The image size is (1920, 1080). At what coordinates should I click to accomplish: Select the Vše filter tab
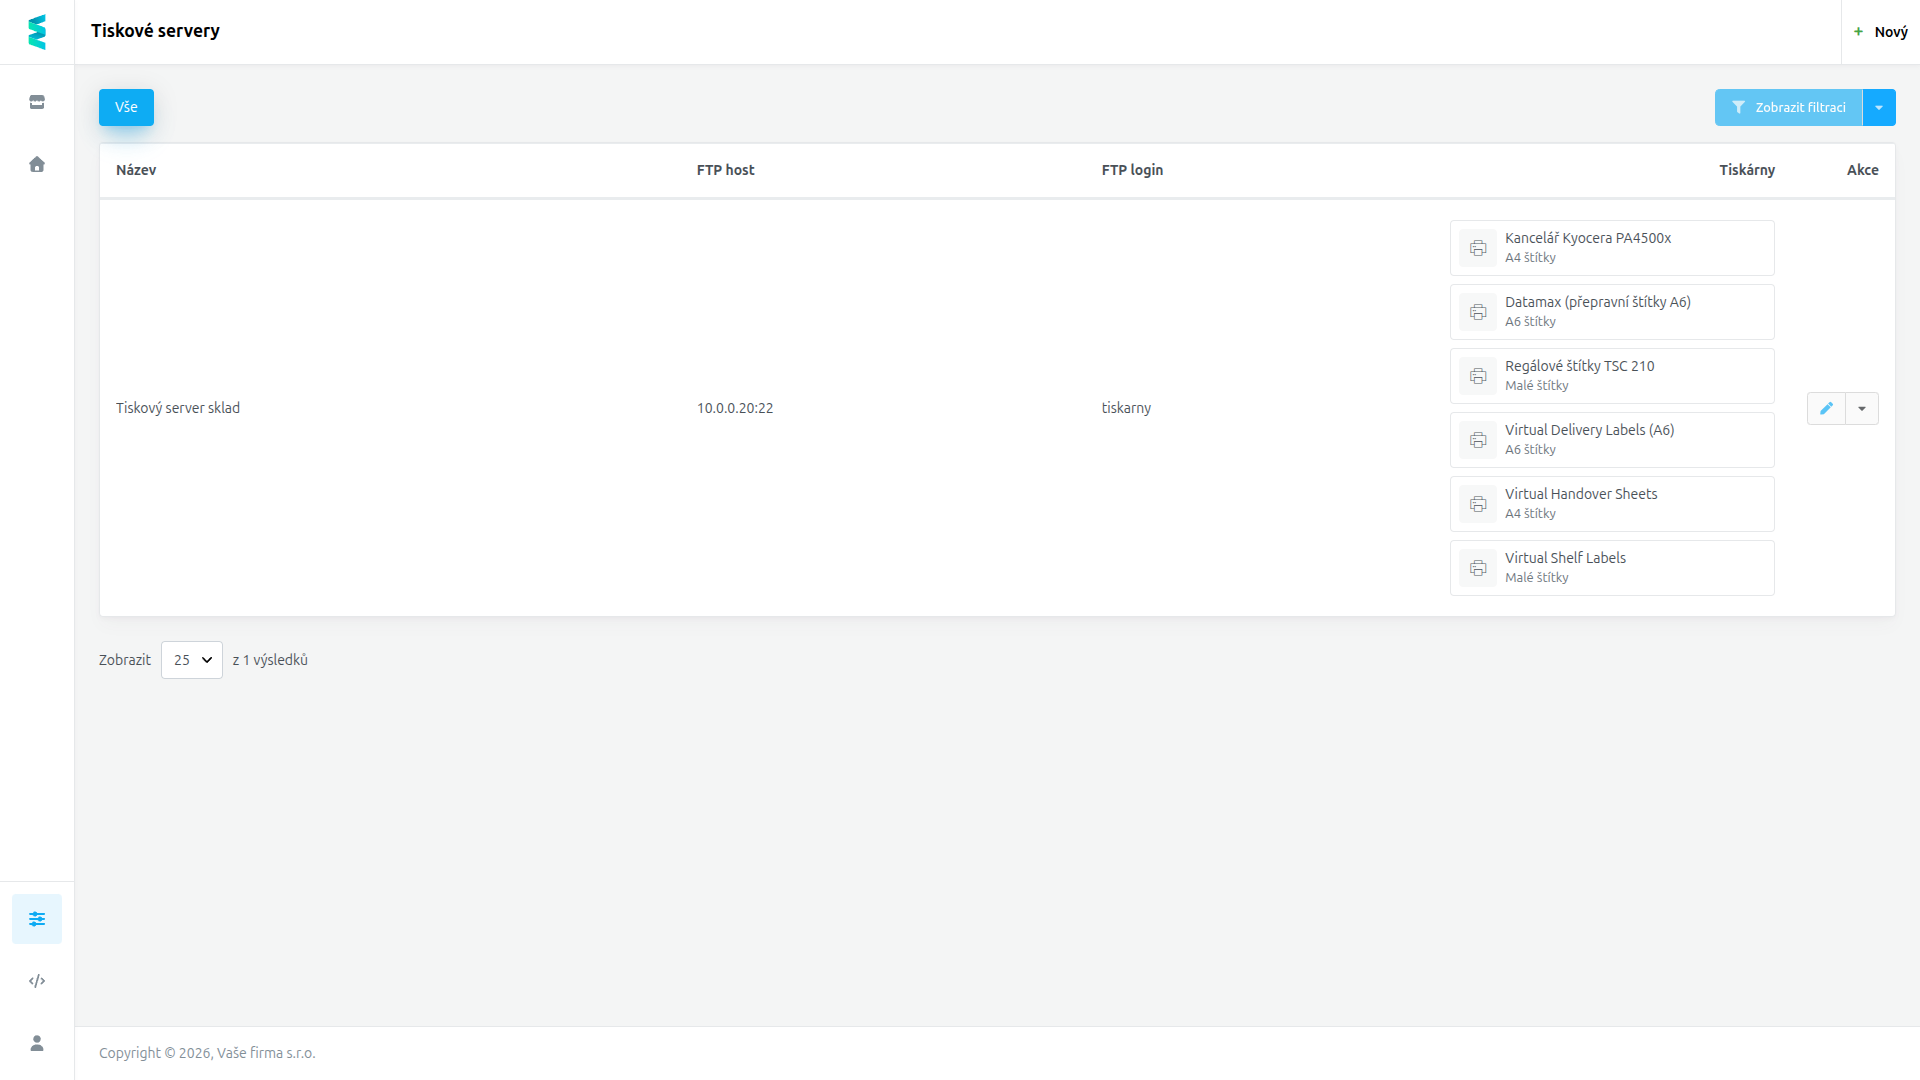(x=126, y=107)
